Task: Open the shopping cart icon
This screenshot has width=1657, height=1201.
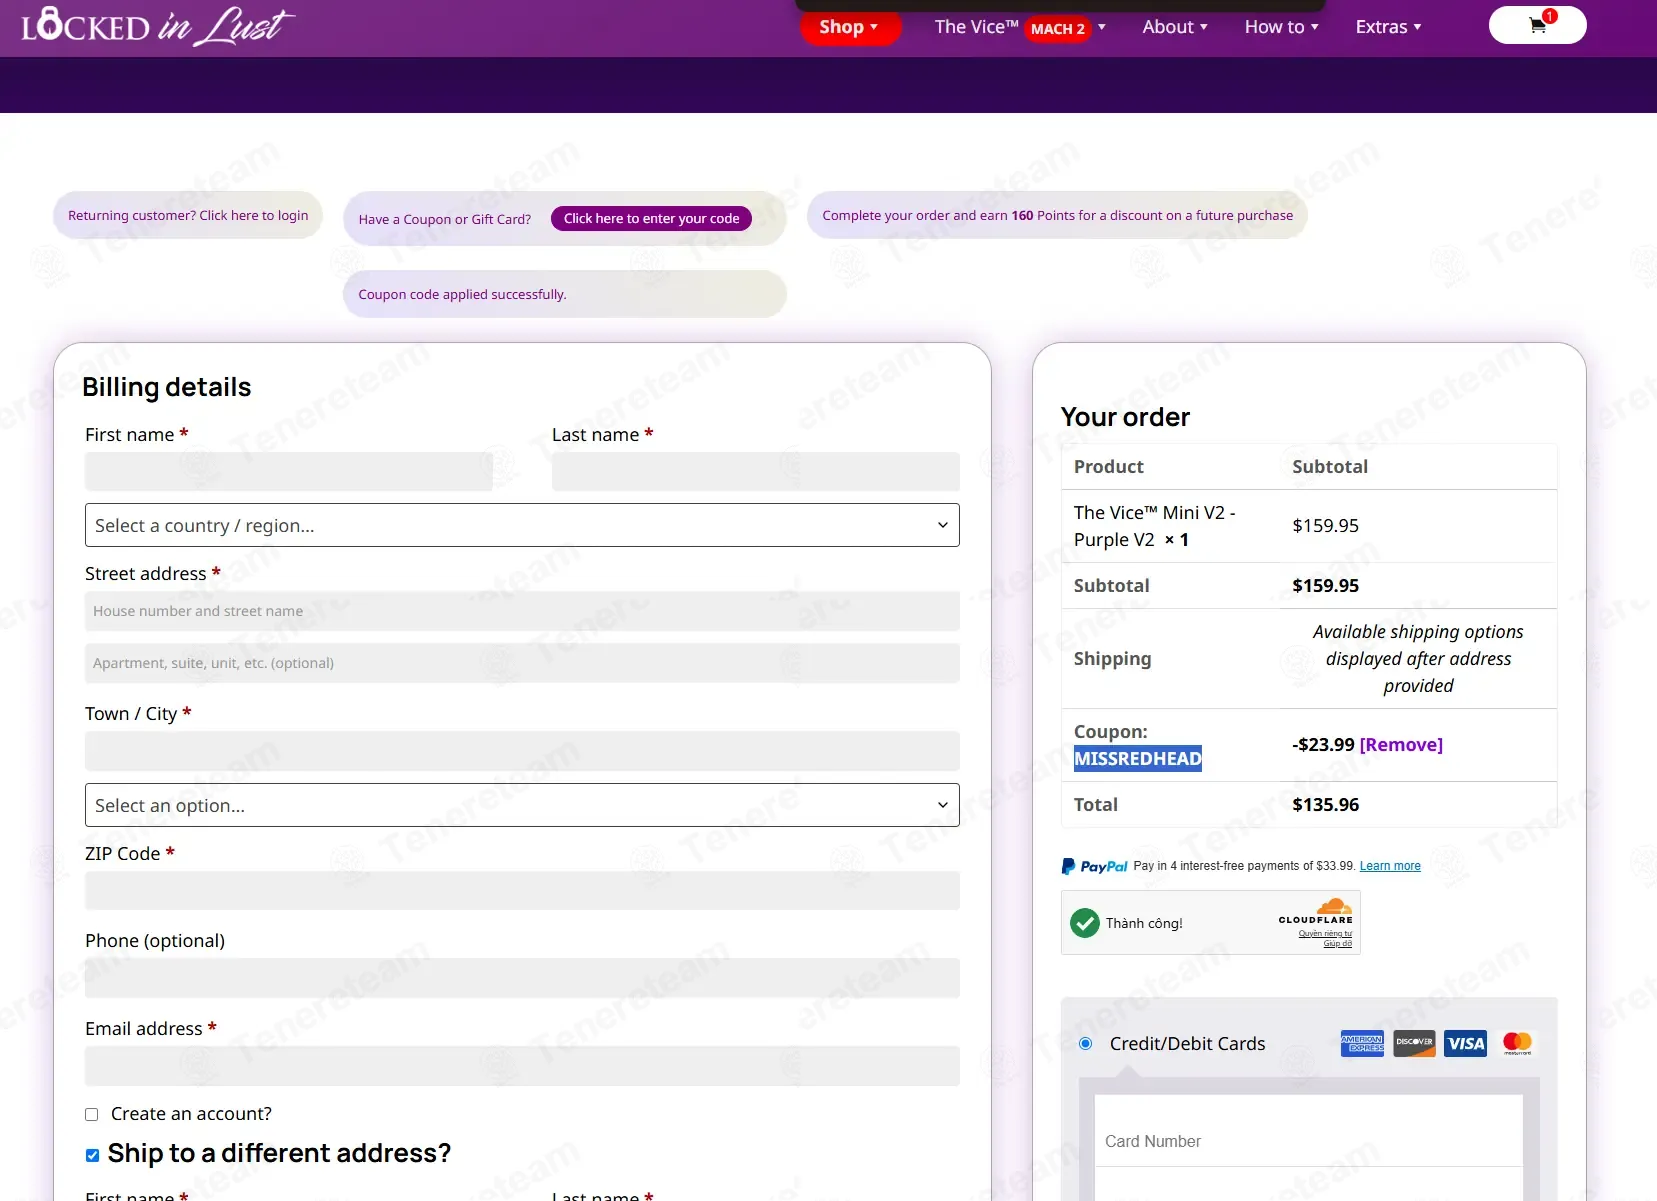Action: point(1537,25)
